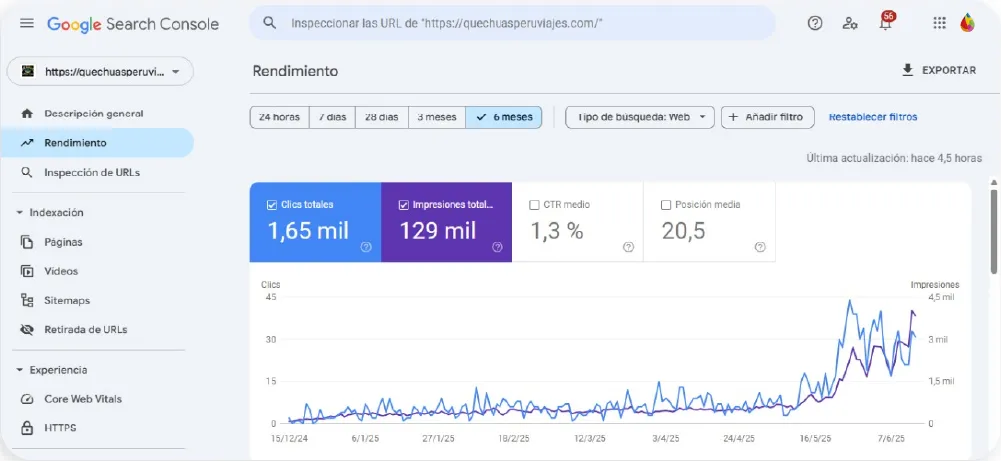Image resolution: width=1001 pixels, height=461 pixels.
Task: Click the 1,65 mil clicks value
Action: [x=308, y=230]
